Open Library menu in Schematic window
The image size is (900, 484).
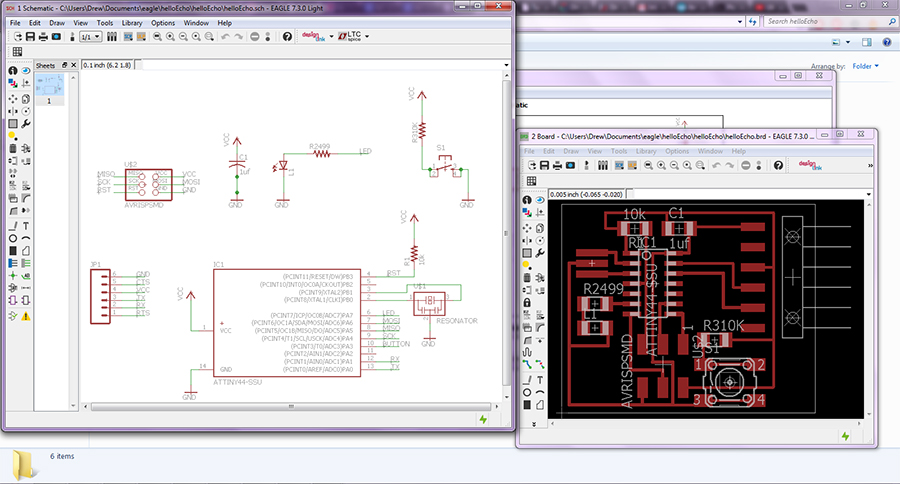(x=131, y=23)
